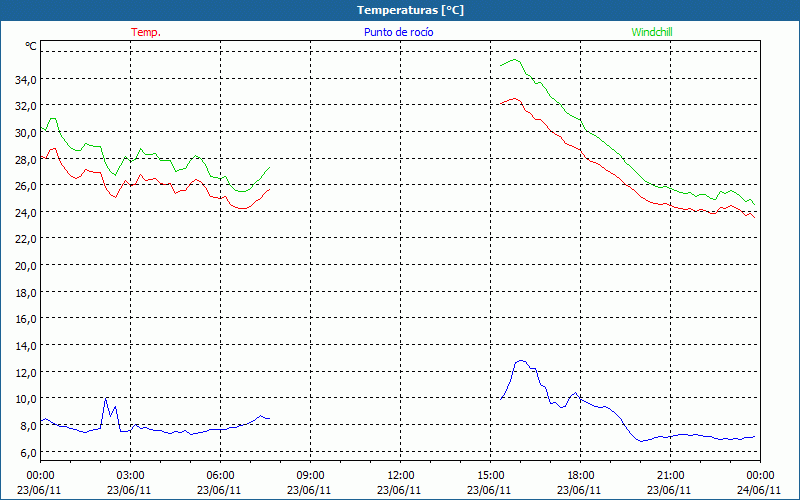This screenshot has height=500, width=800.
Task: Click the 6,0 y-axis value
Action: (x=28, y=452)
